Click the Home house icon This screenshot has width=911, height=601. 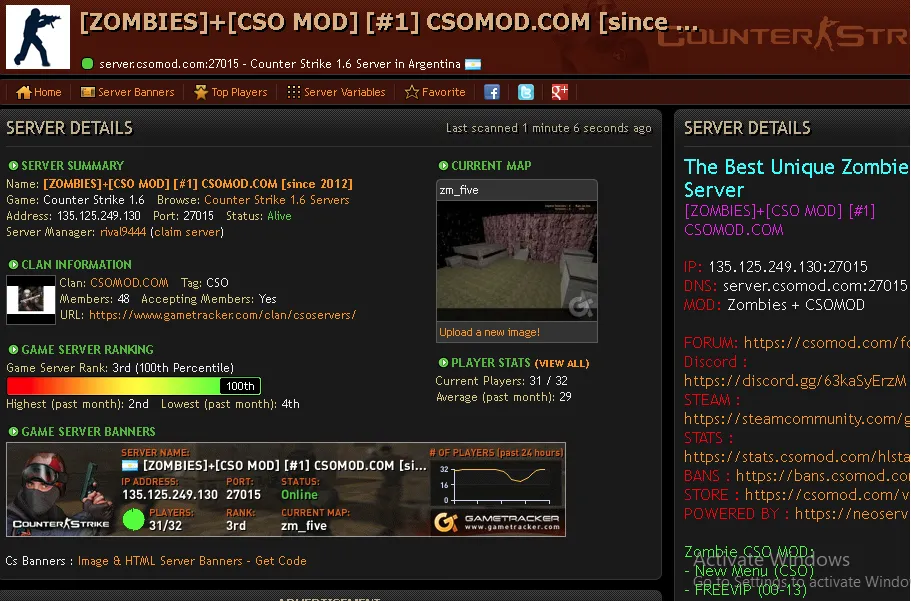tap(23, 92)
